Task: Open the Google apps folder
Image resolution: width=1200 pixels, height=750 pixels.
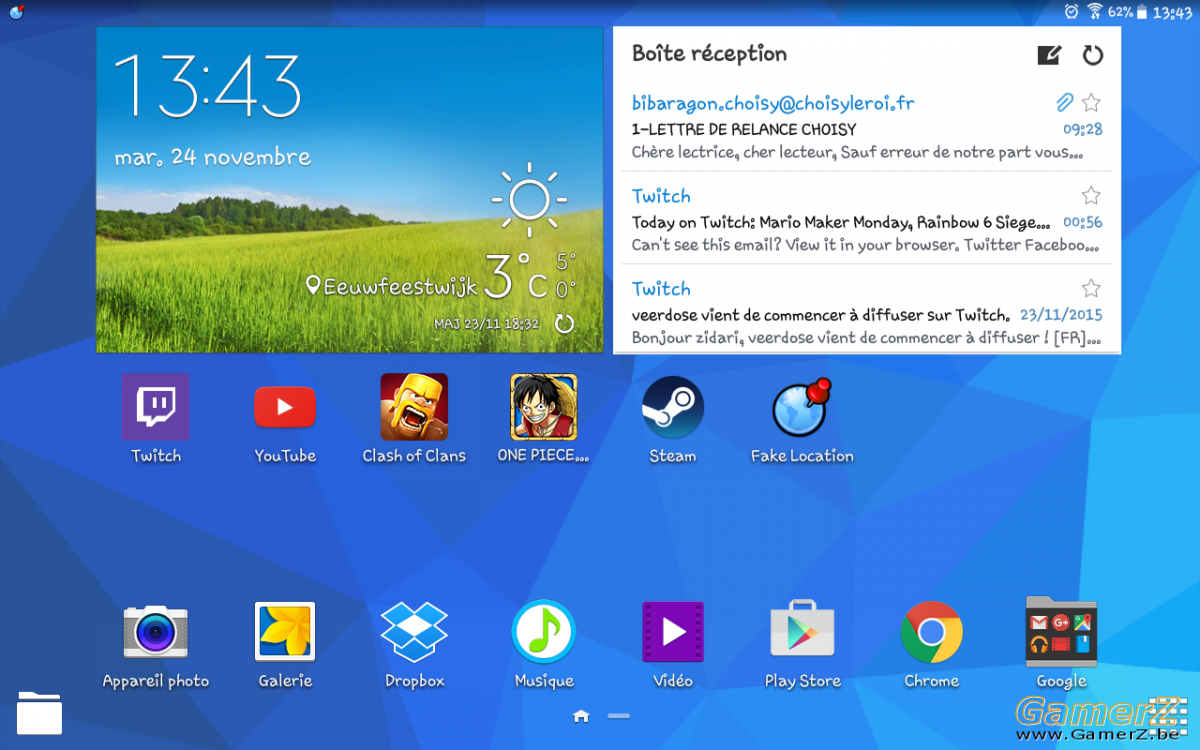Action: pyautogui.click(x=1061, y=632)
